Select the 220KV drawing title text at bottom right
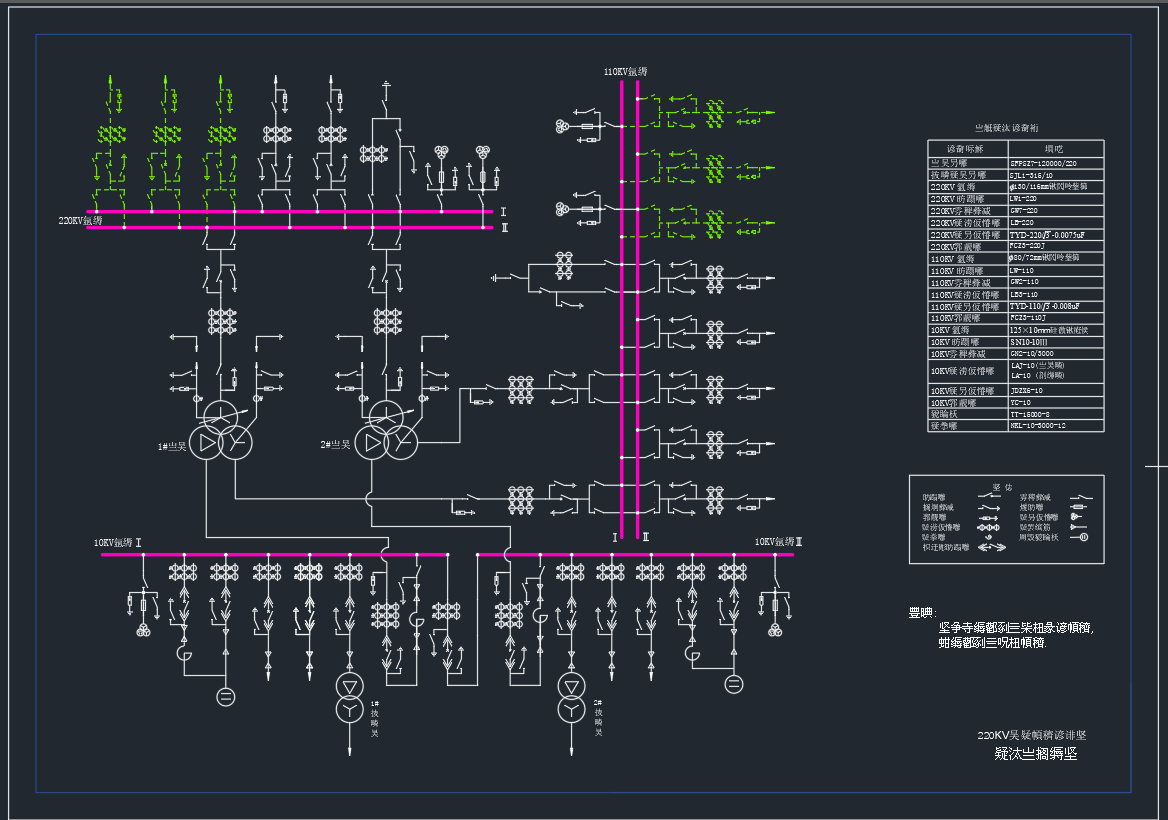Screen dimensions: 1168x820 pos(1031,735)
